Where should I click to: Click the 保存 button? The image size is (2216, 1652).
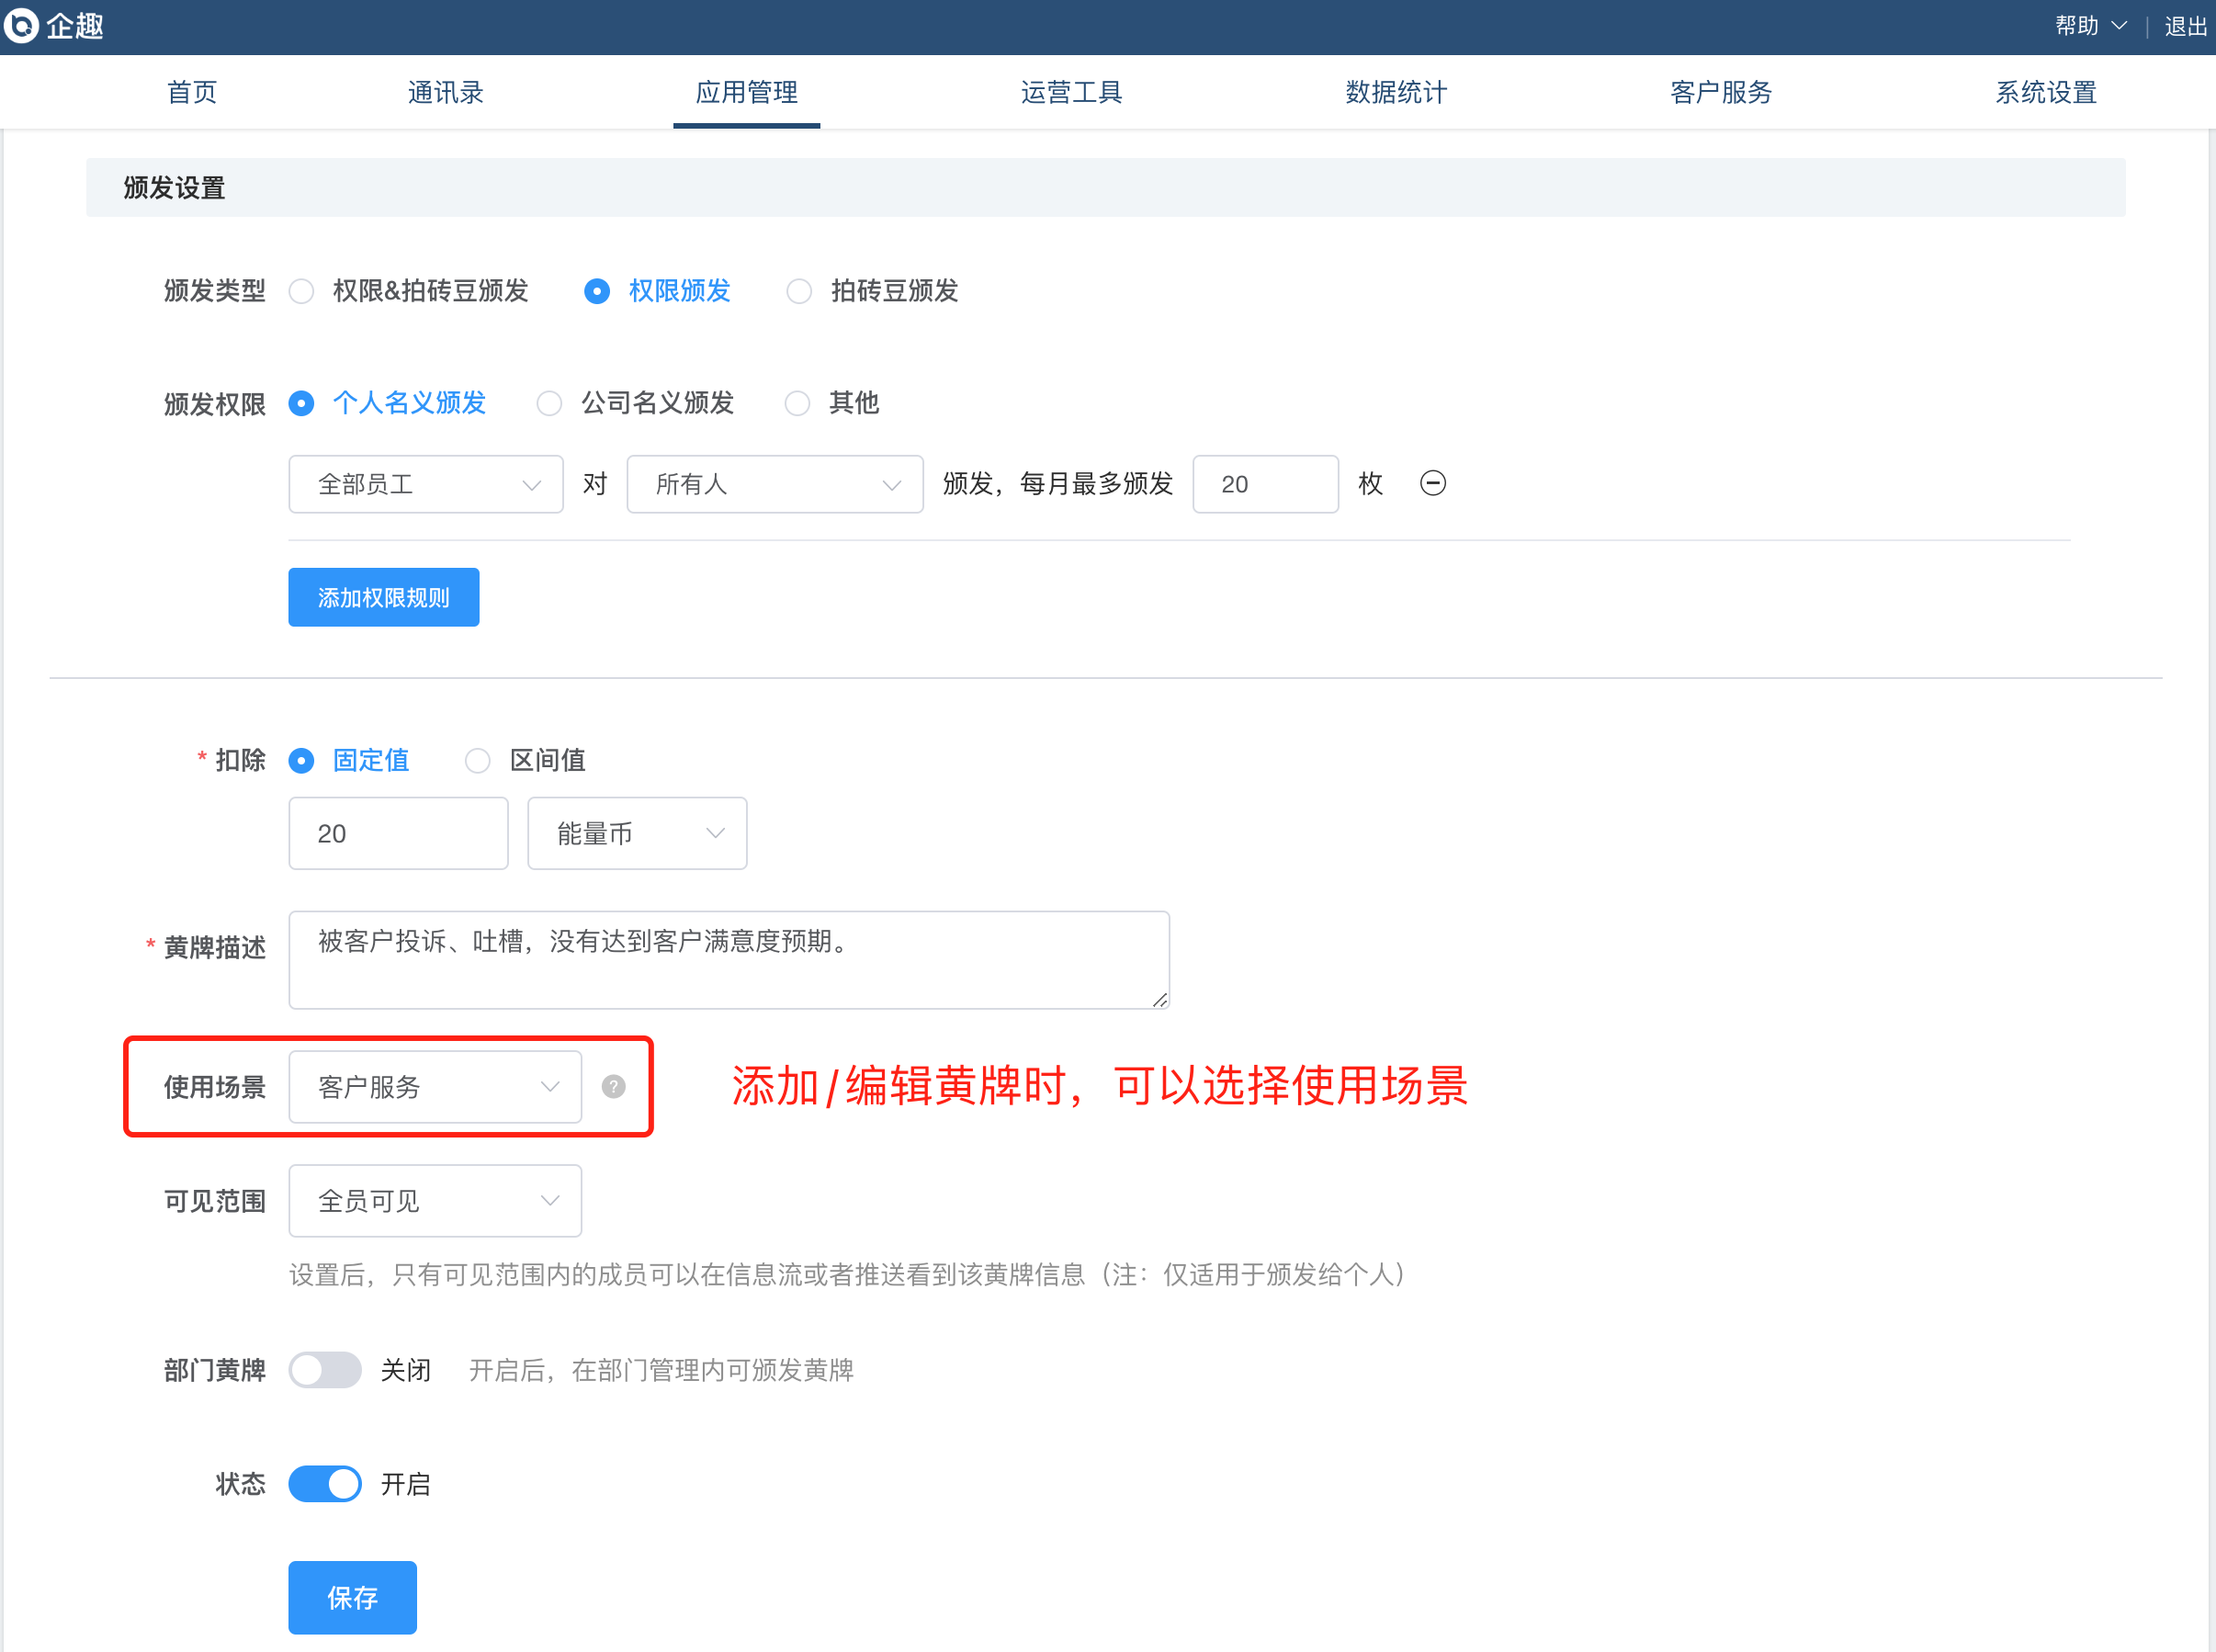352,1598
